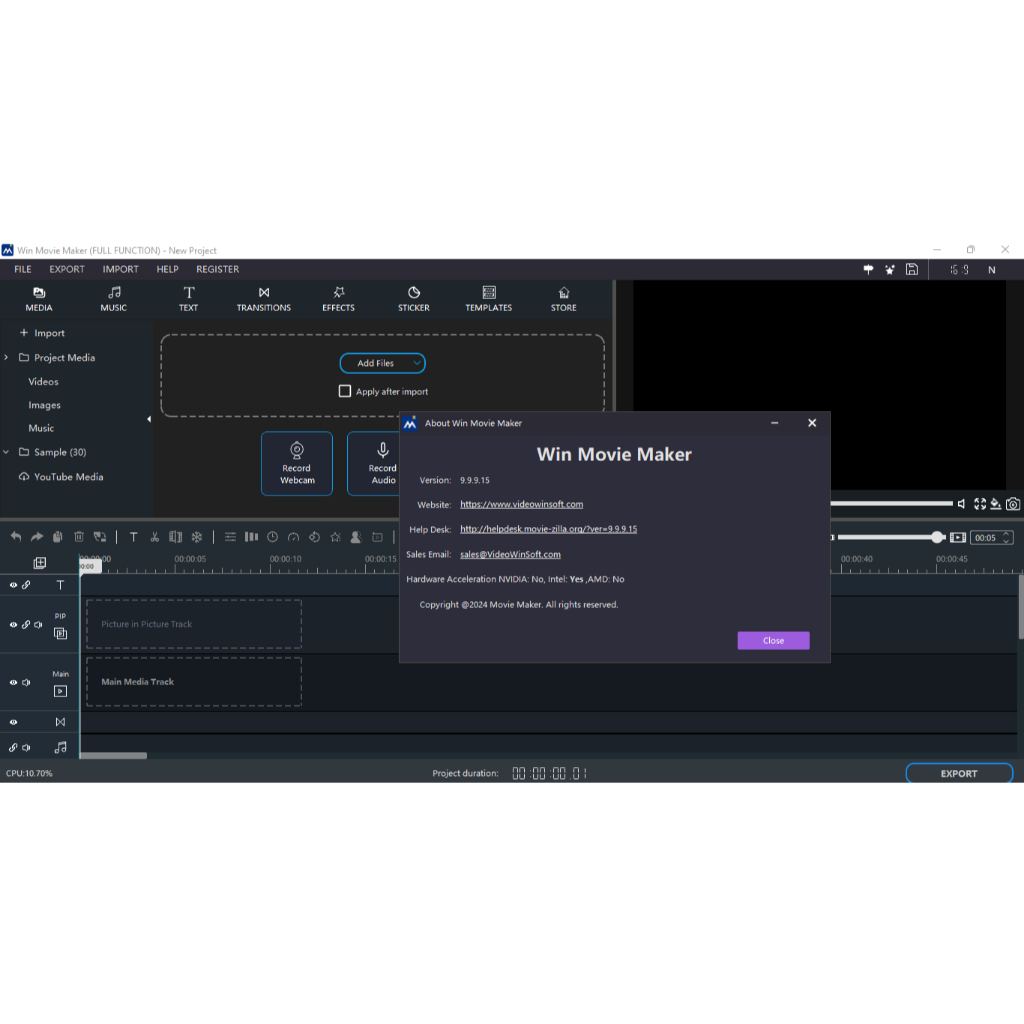Viewport: 1024px width, 1024px height.
Task: Switch to the Templates tab
Action: tap(488, 298)
